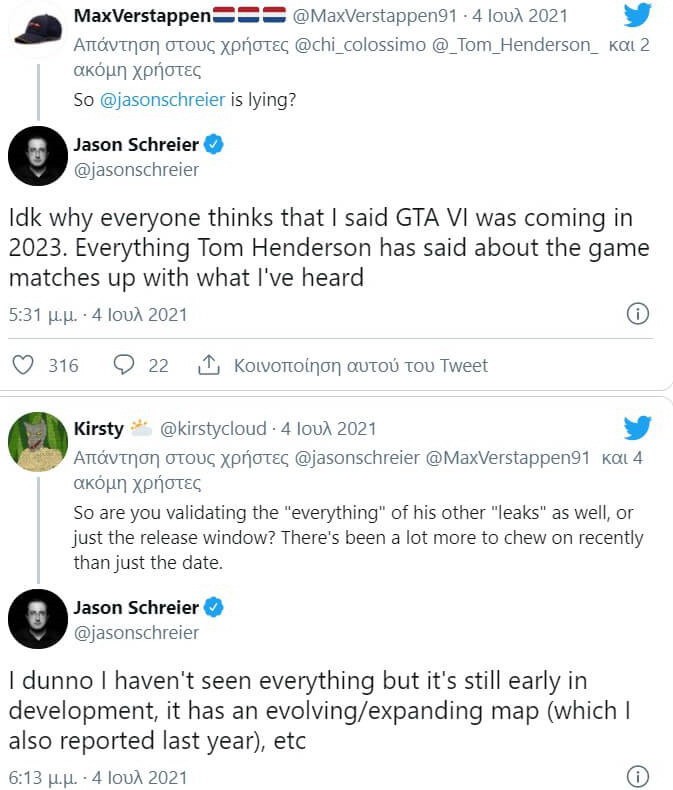
Task: Like the GTA VI 2023 tweet
Action: 21,365
